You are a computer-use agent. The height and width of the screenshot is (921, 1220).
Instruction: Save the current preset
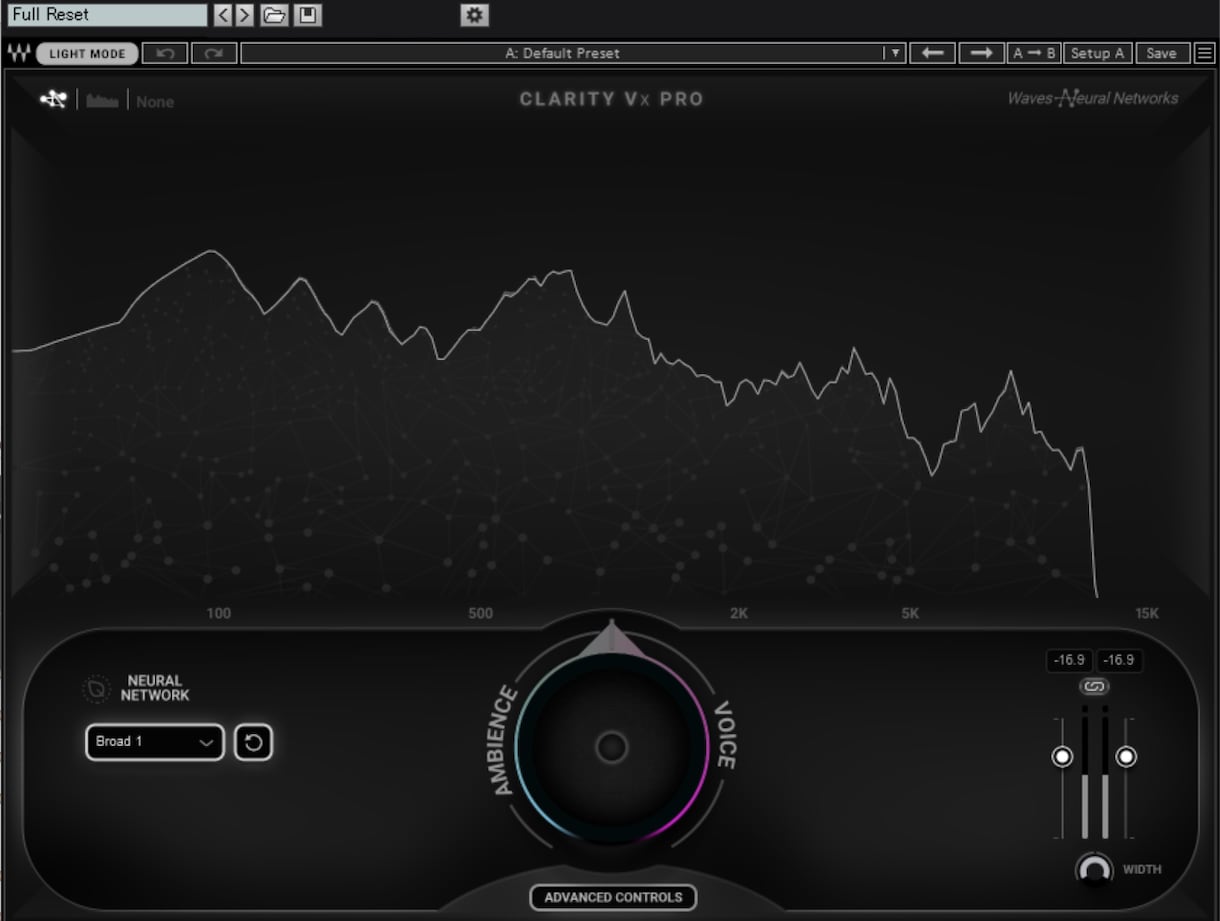pos(1161,53)
